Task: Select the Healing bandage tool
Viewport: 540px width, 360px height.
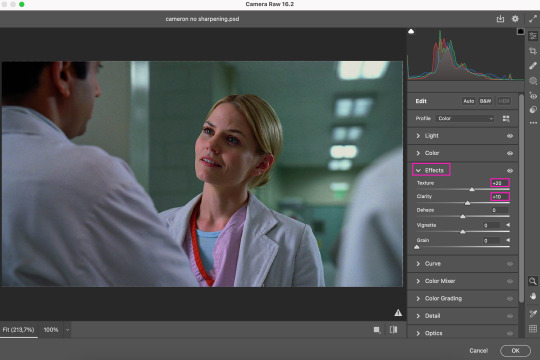Action: (x=533, y=66)
